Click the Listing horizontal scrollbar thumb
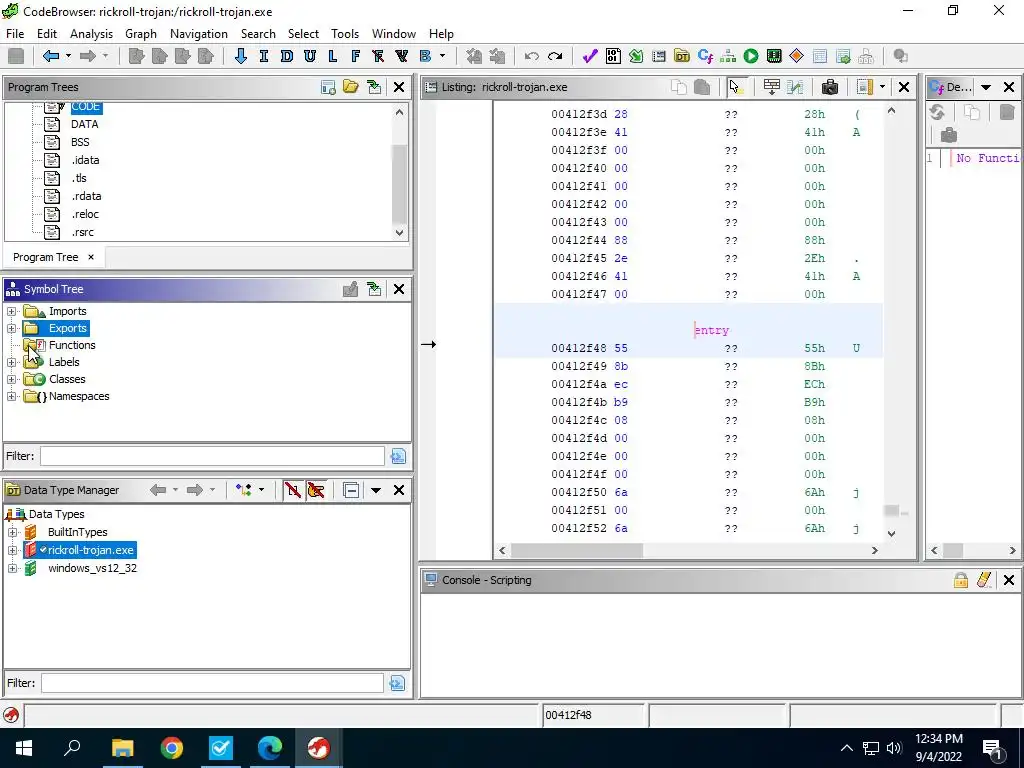The image size is (1024, 768). pos(577,551)
